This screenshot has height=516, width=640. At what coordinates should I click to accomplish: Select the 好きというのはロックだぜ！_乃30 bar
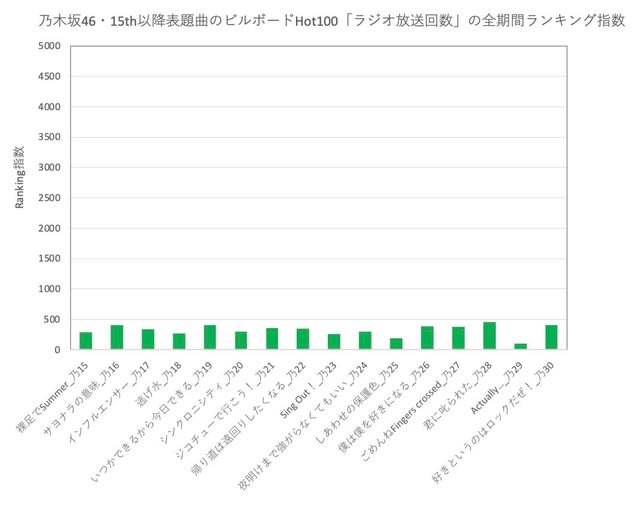click(x=551, y=337)
